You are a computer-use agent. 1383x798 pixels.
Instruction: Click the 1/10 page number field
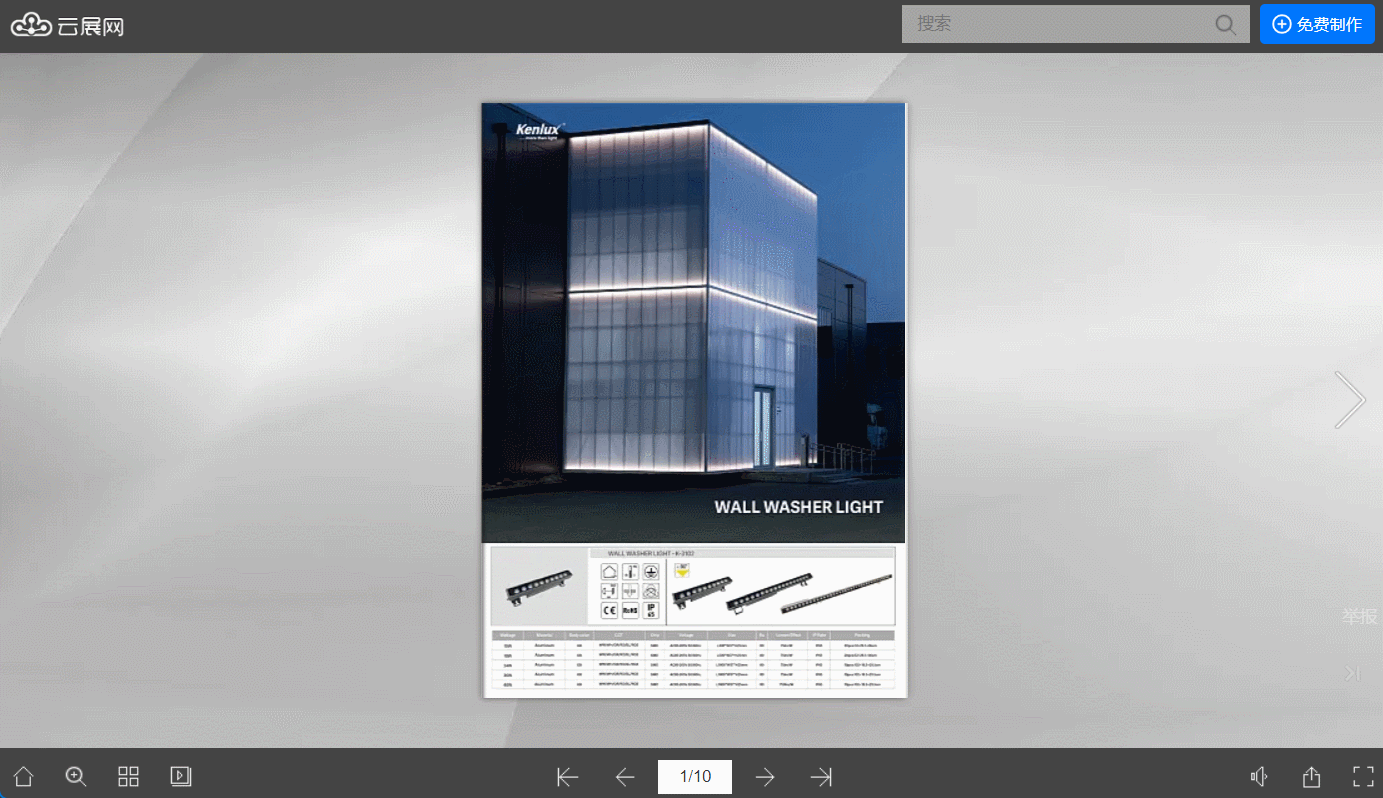[x=695, y=777]
